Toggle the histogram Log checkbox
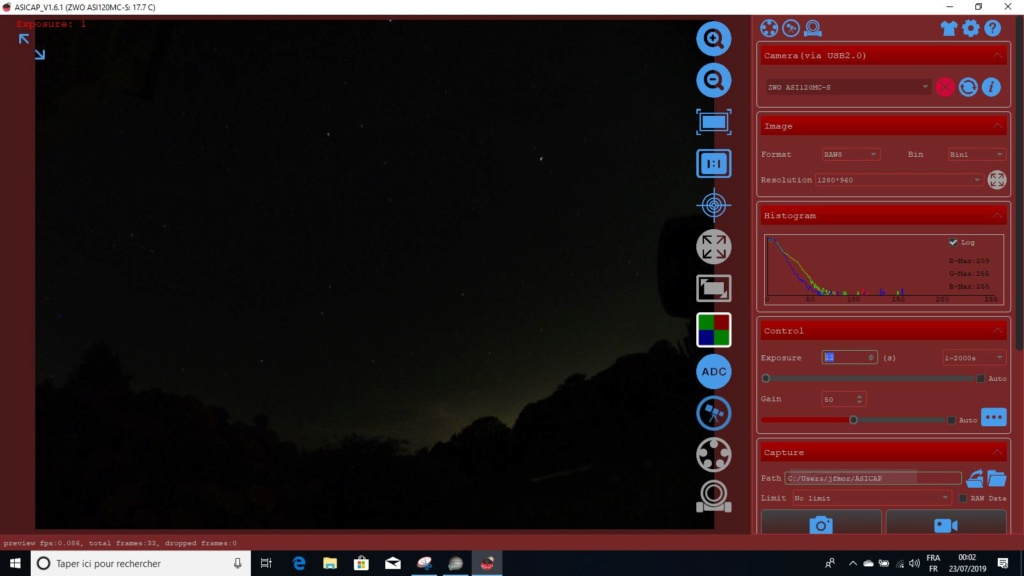The width and height of the screenshot is (1024, 576). coord(953,242)
